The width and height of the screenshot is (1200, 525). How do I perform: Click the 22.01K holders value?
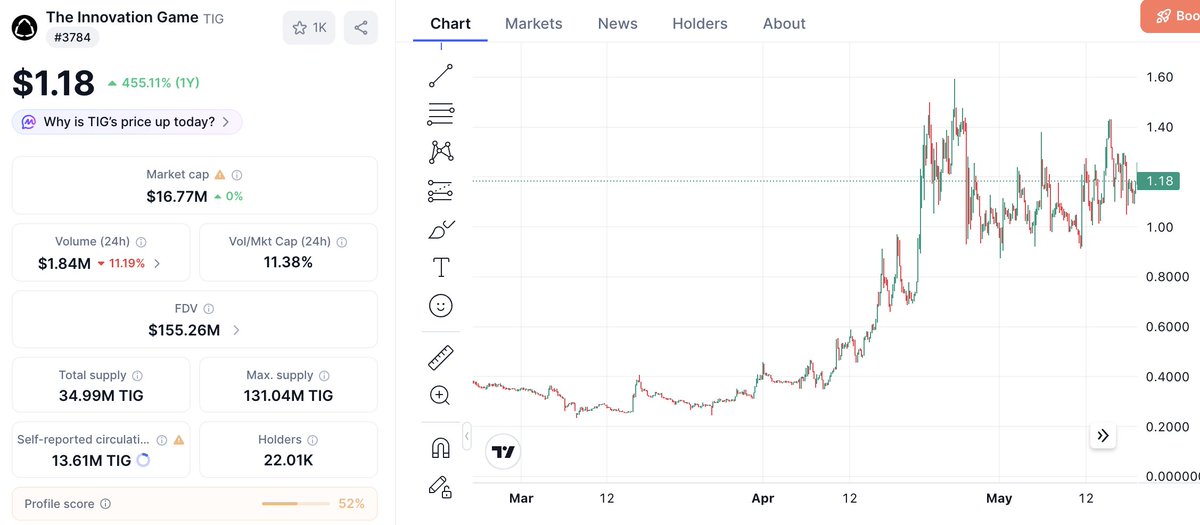[x=289, y=460]
